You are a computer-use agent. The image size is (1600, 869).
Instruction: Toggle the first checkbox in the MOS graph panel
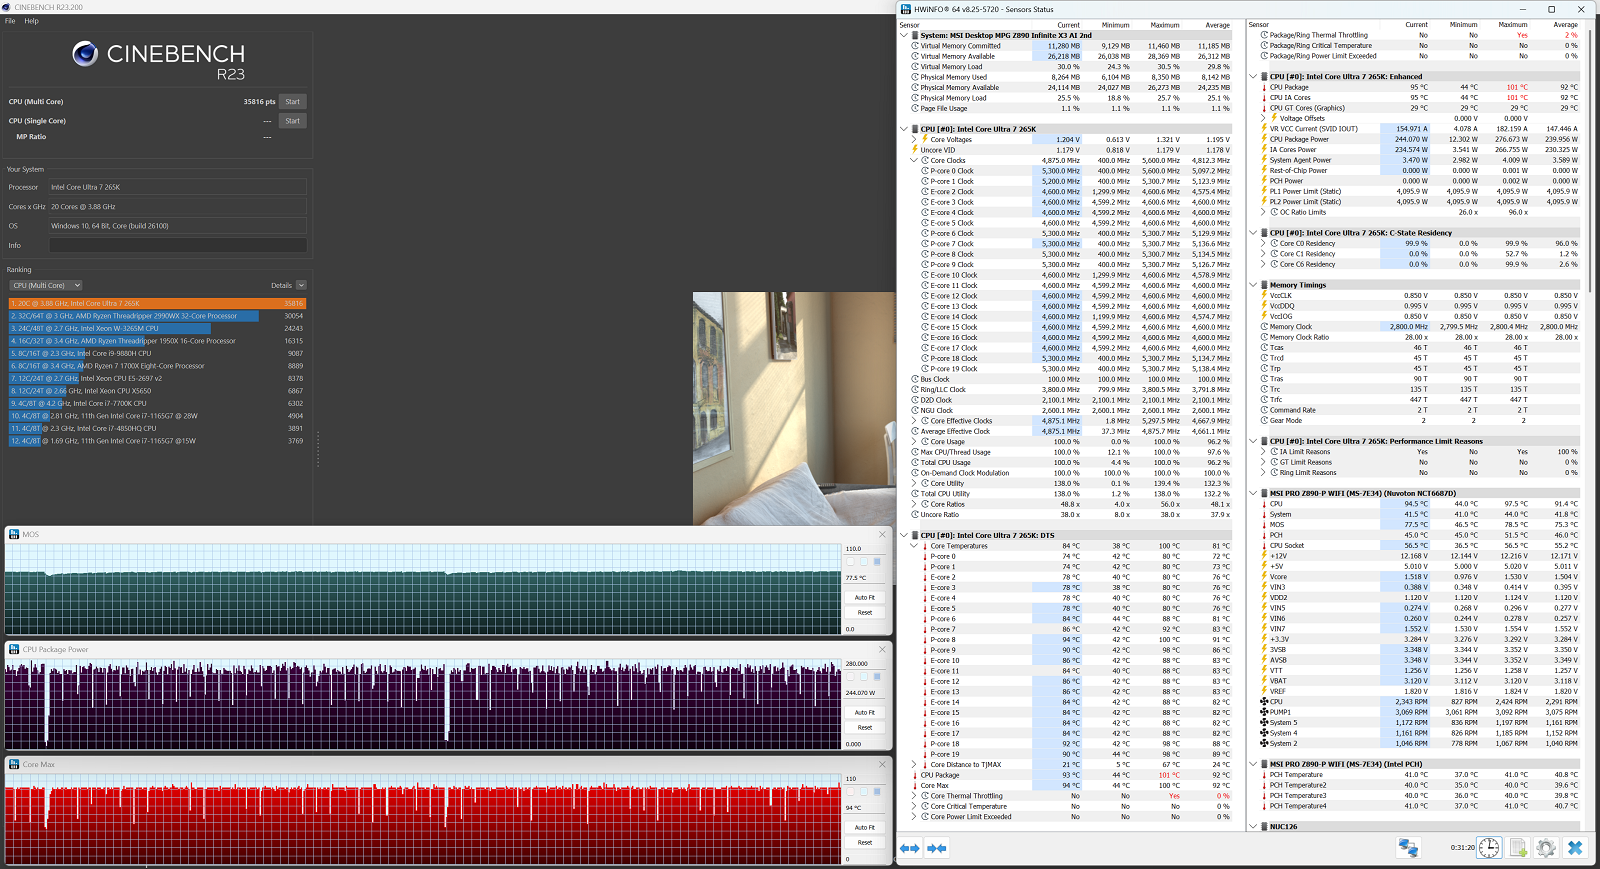pos(851,562)
